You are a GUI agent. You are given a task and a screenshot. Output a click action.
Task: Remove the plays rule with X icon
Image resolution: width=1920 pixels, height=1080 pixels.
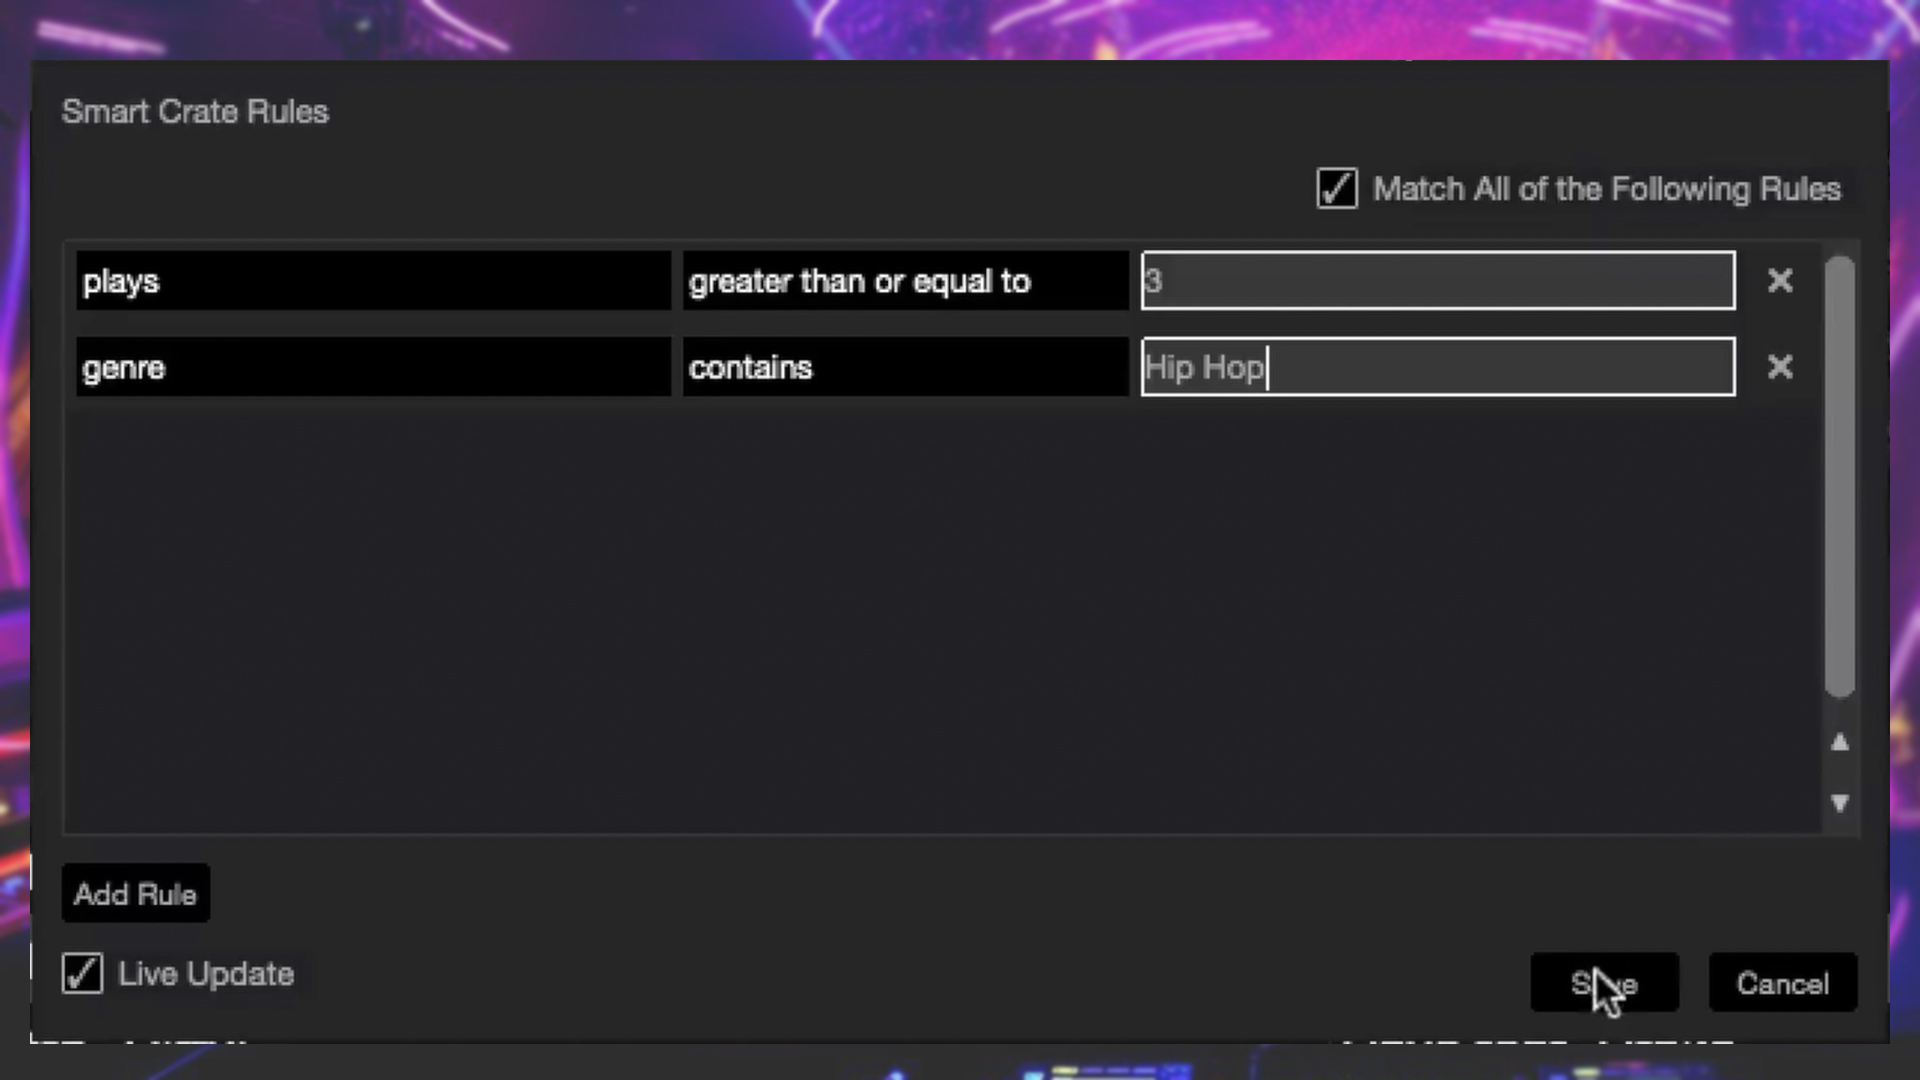(1779, 281)
